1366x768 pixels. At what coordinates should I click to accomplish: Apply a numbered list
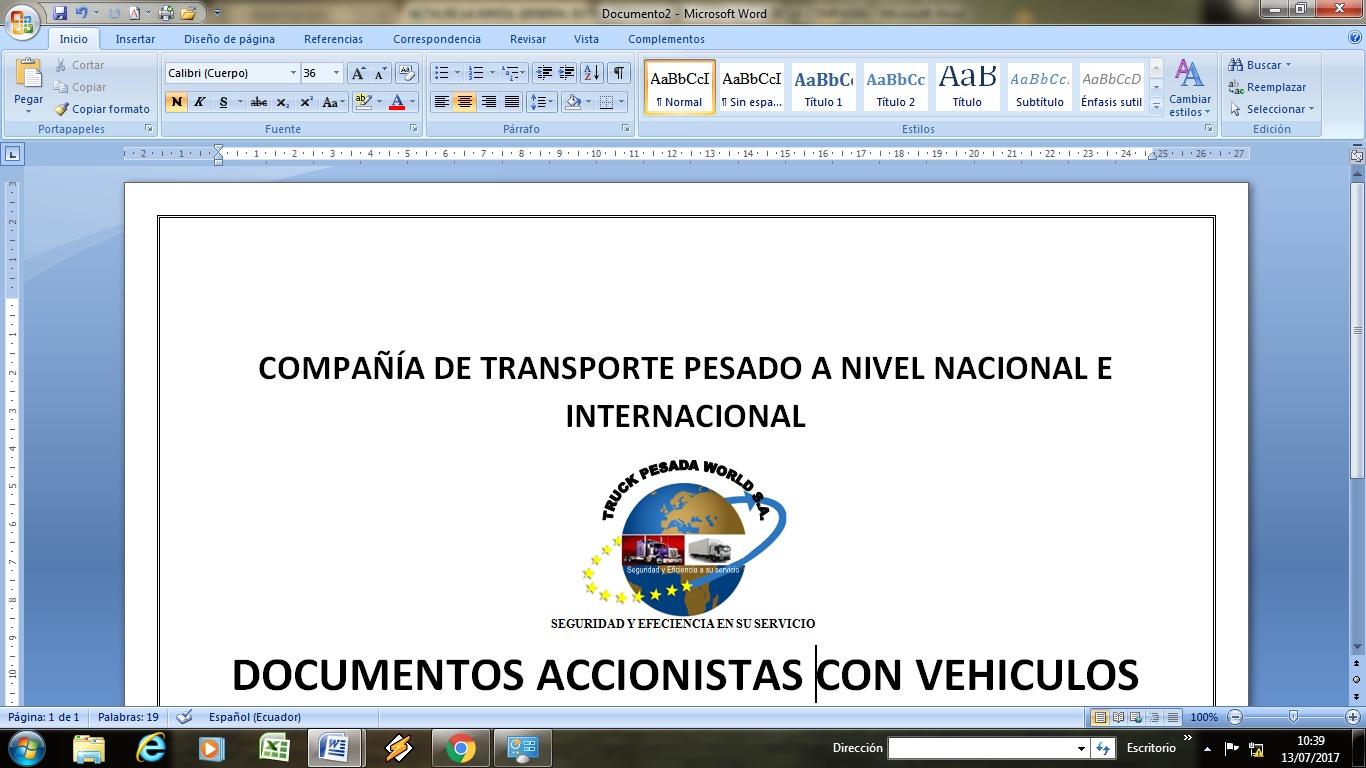point(476,73)
